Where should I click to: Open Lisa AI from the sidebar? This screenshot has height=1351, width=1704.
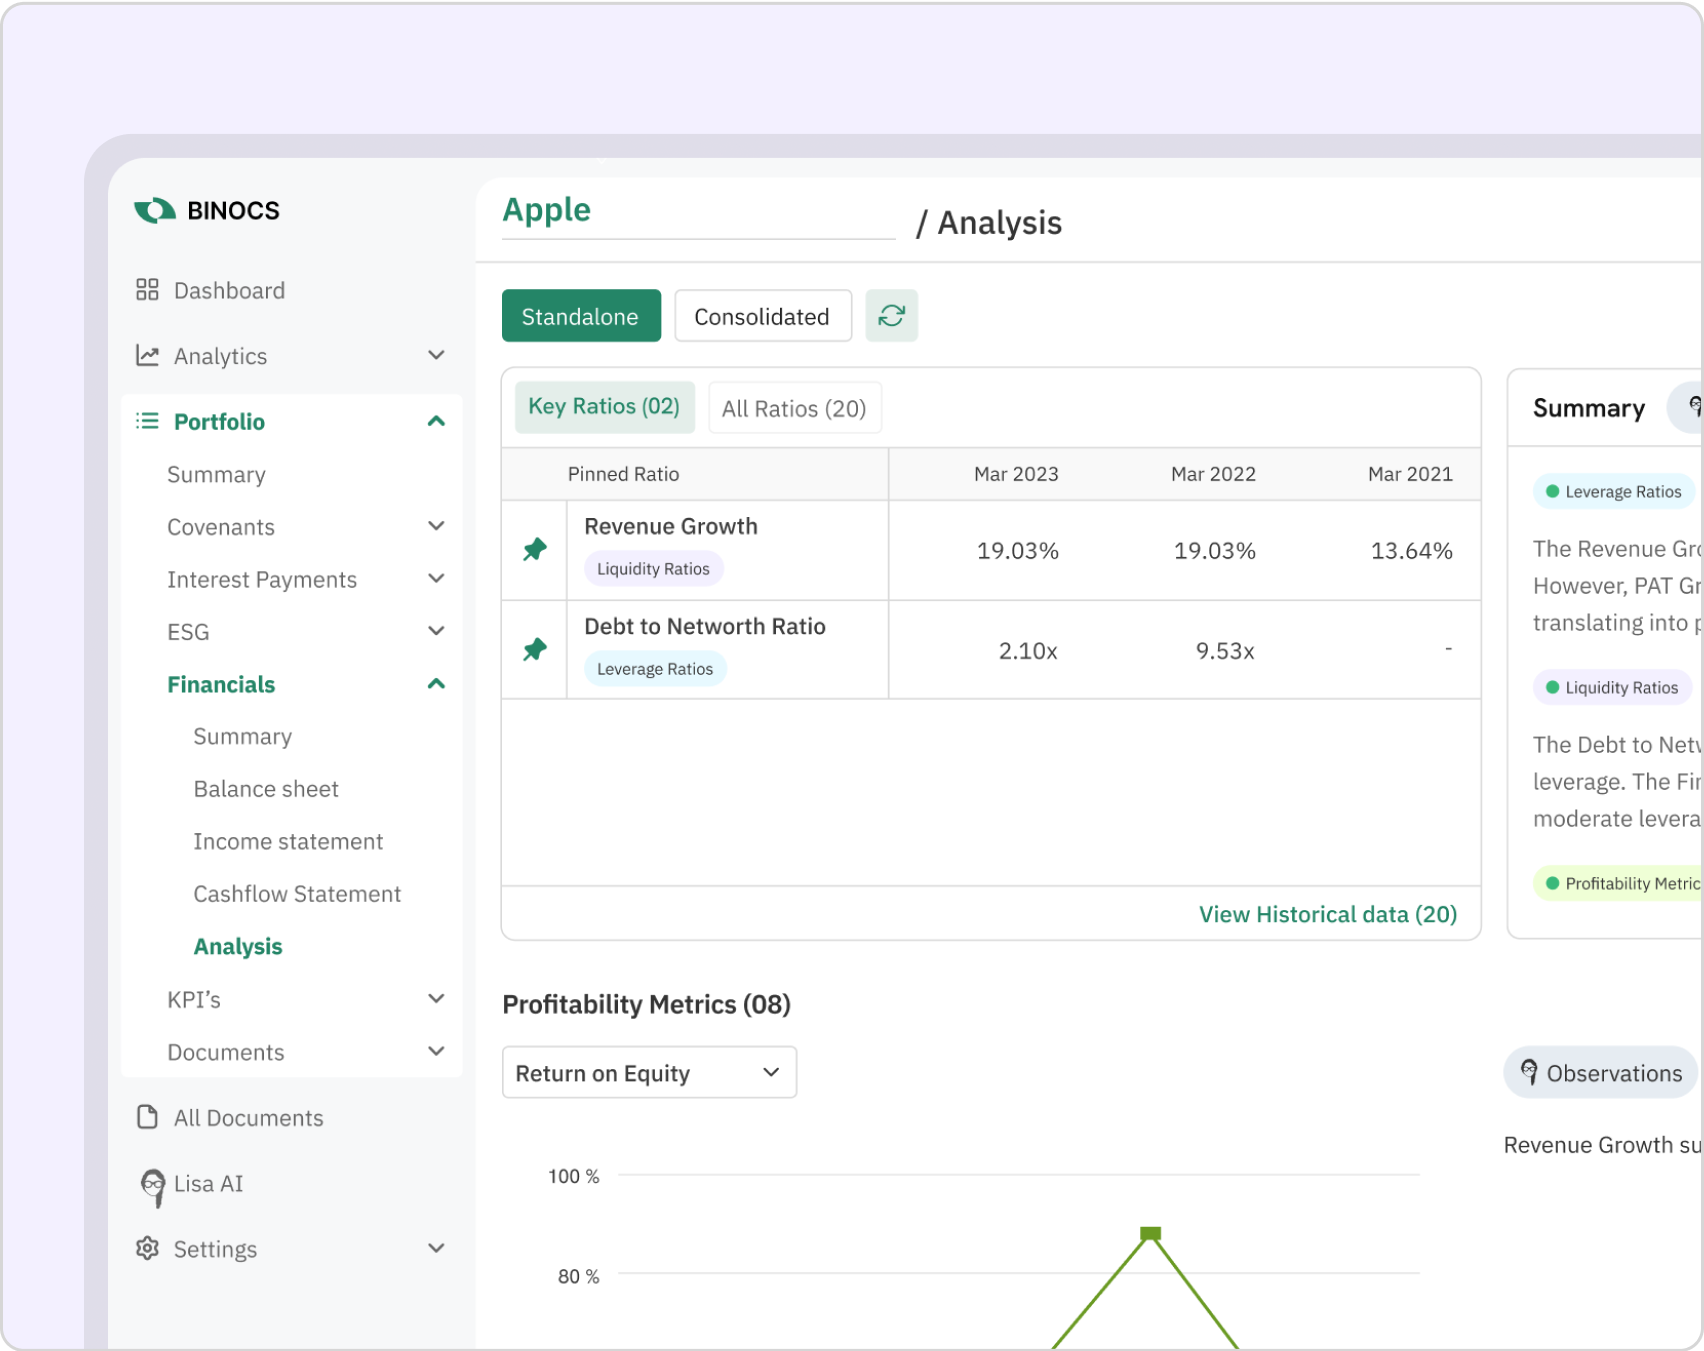[208, 1184]
